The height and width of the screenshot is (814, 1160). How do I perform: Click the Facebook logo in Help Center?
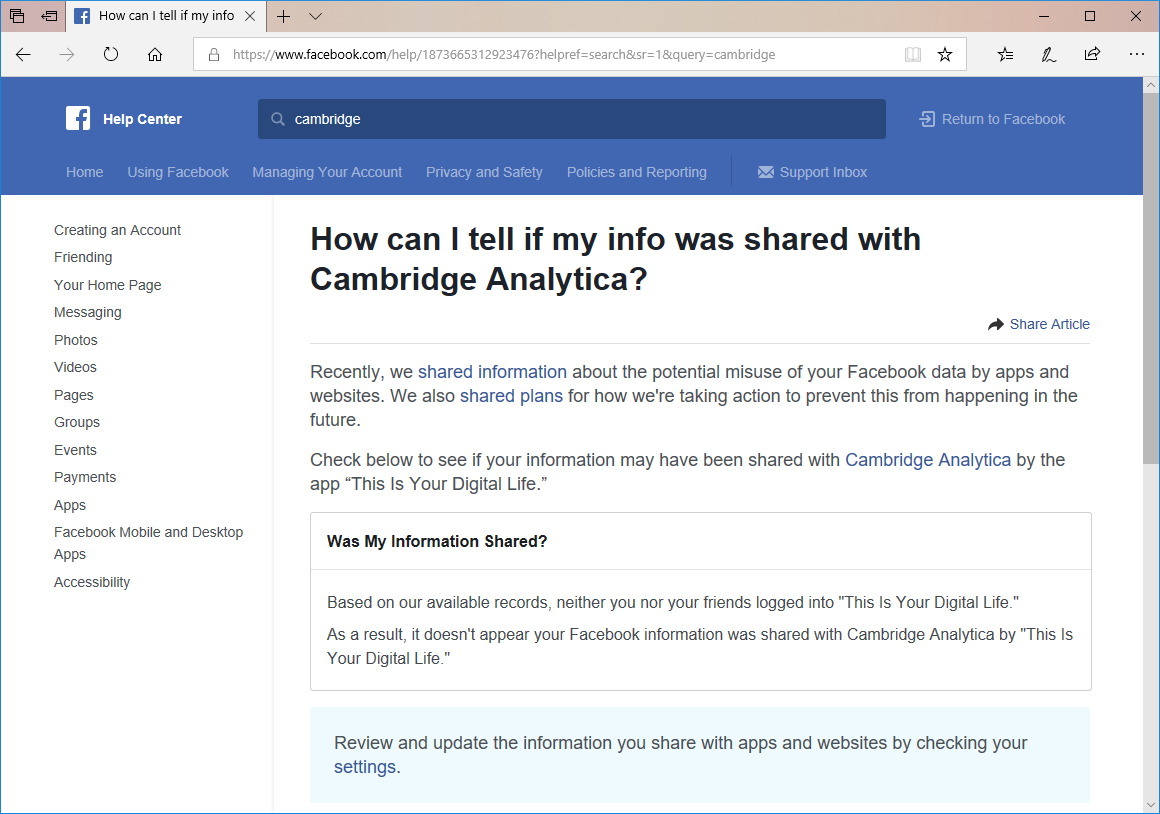[x=78, y=118]
